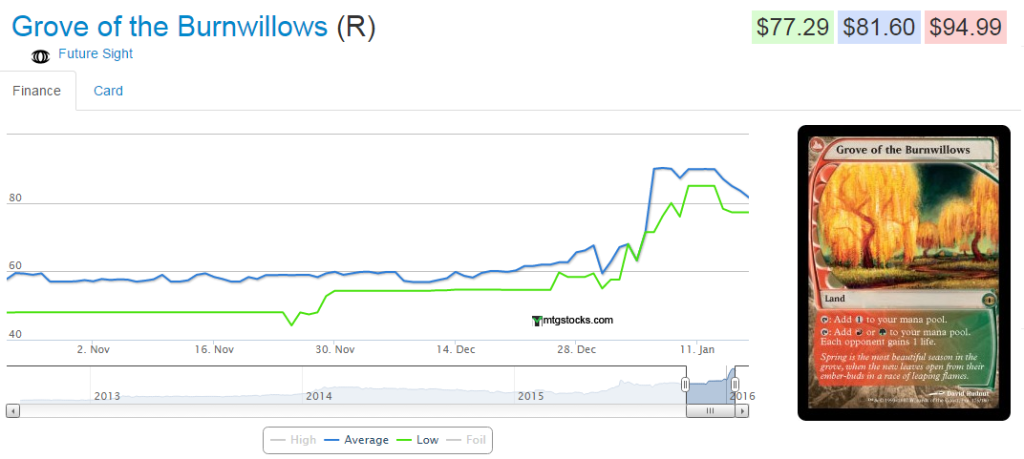Click the 2015 label in the navigator
Screen dimensions: 1024x459
[531, 396]
